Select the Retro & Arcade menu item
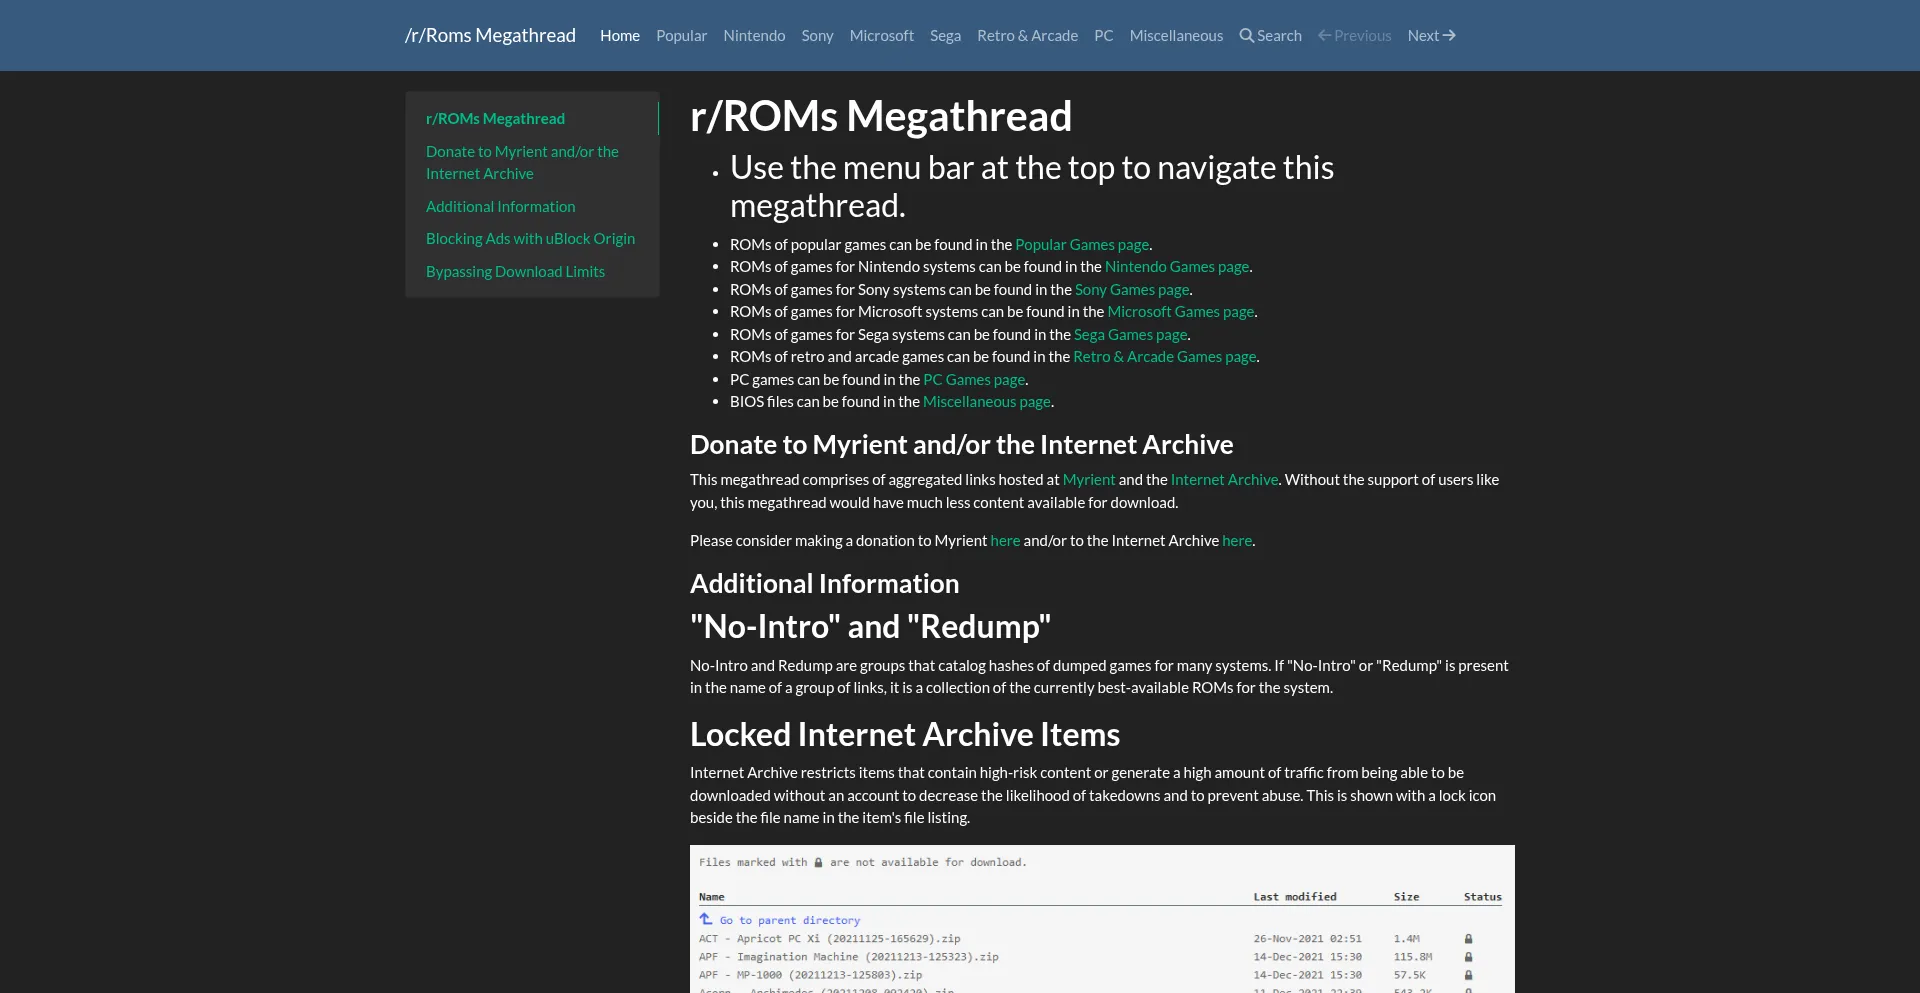The height and width of the screenshot is (993, 1920). point(1027,36)
